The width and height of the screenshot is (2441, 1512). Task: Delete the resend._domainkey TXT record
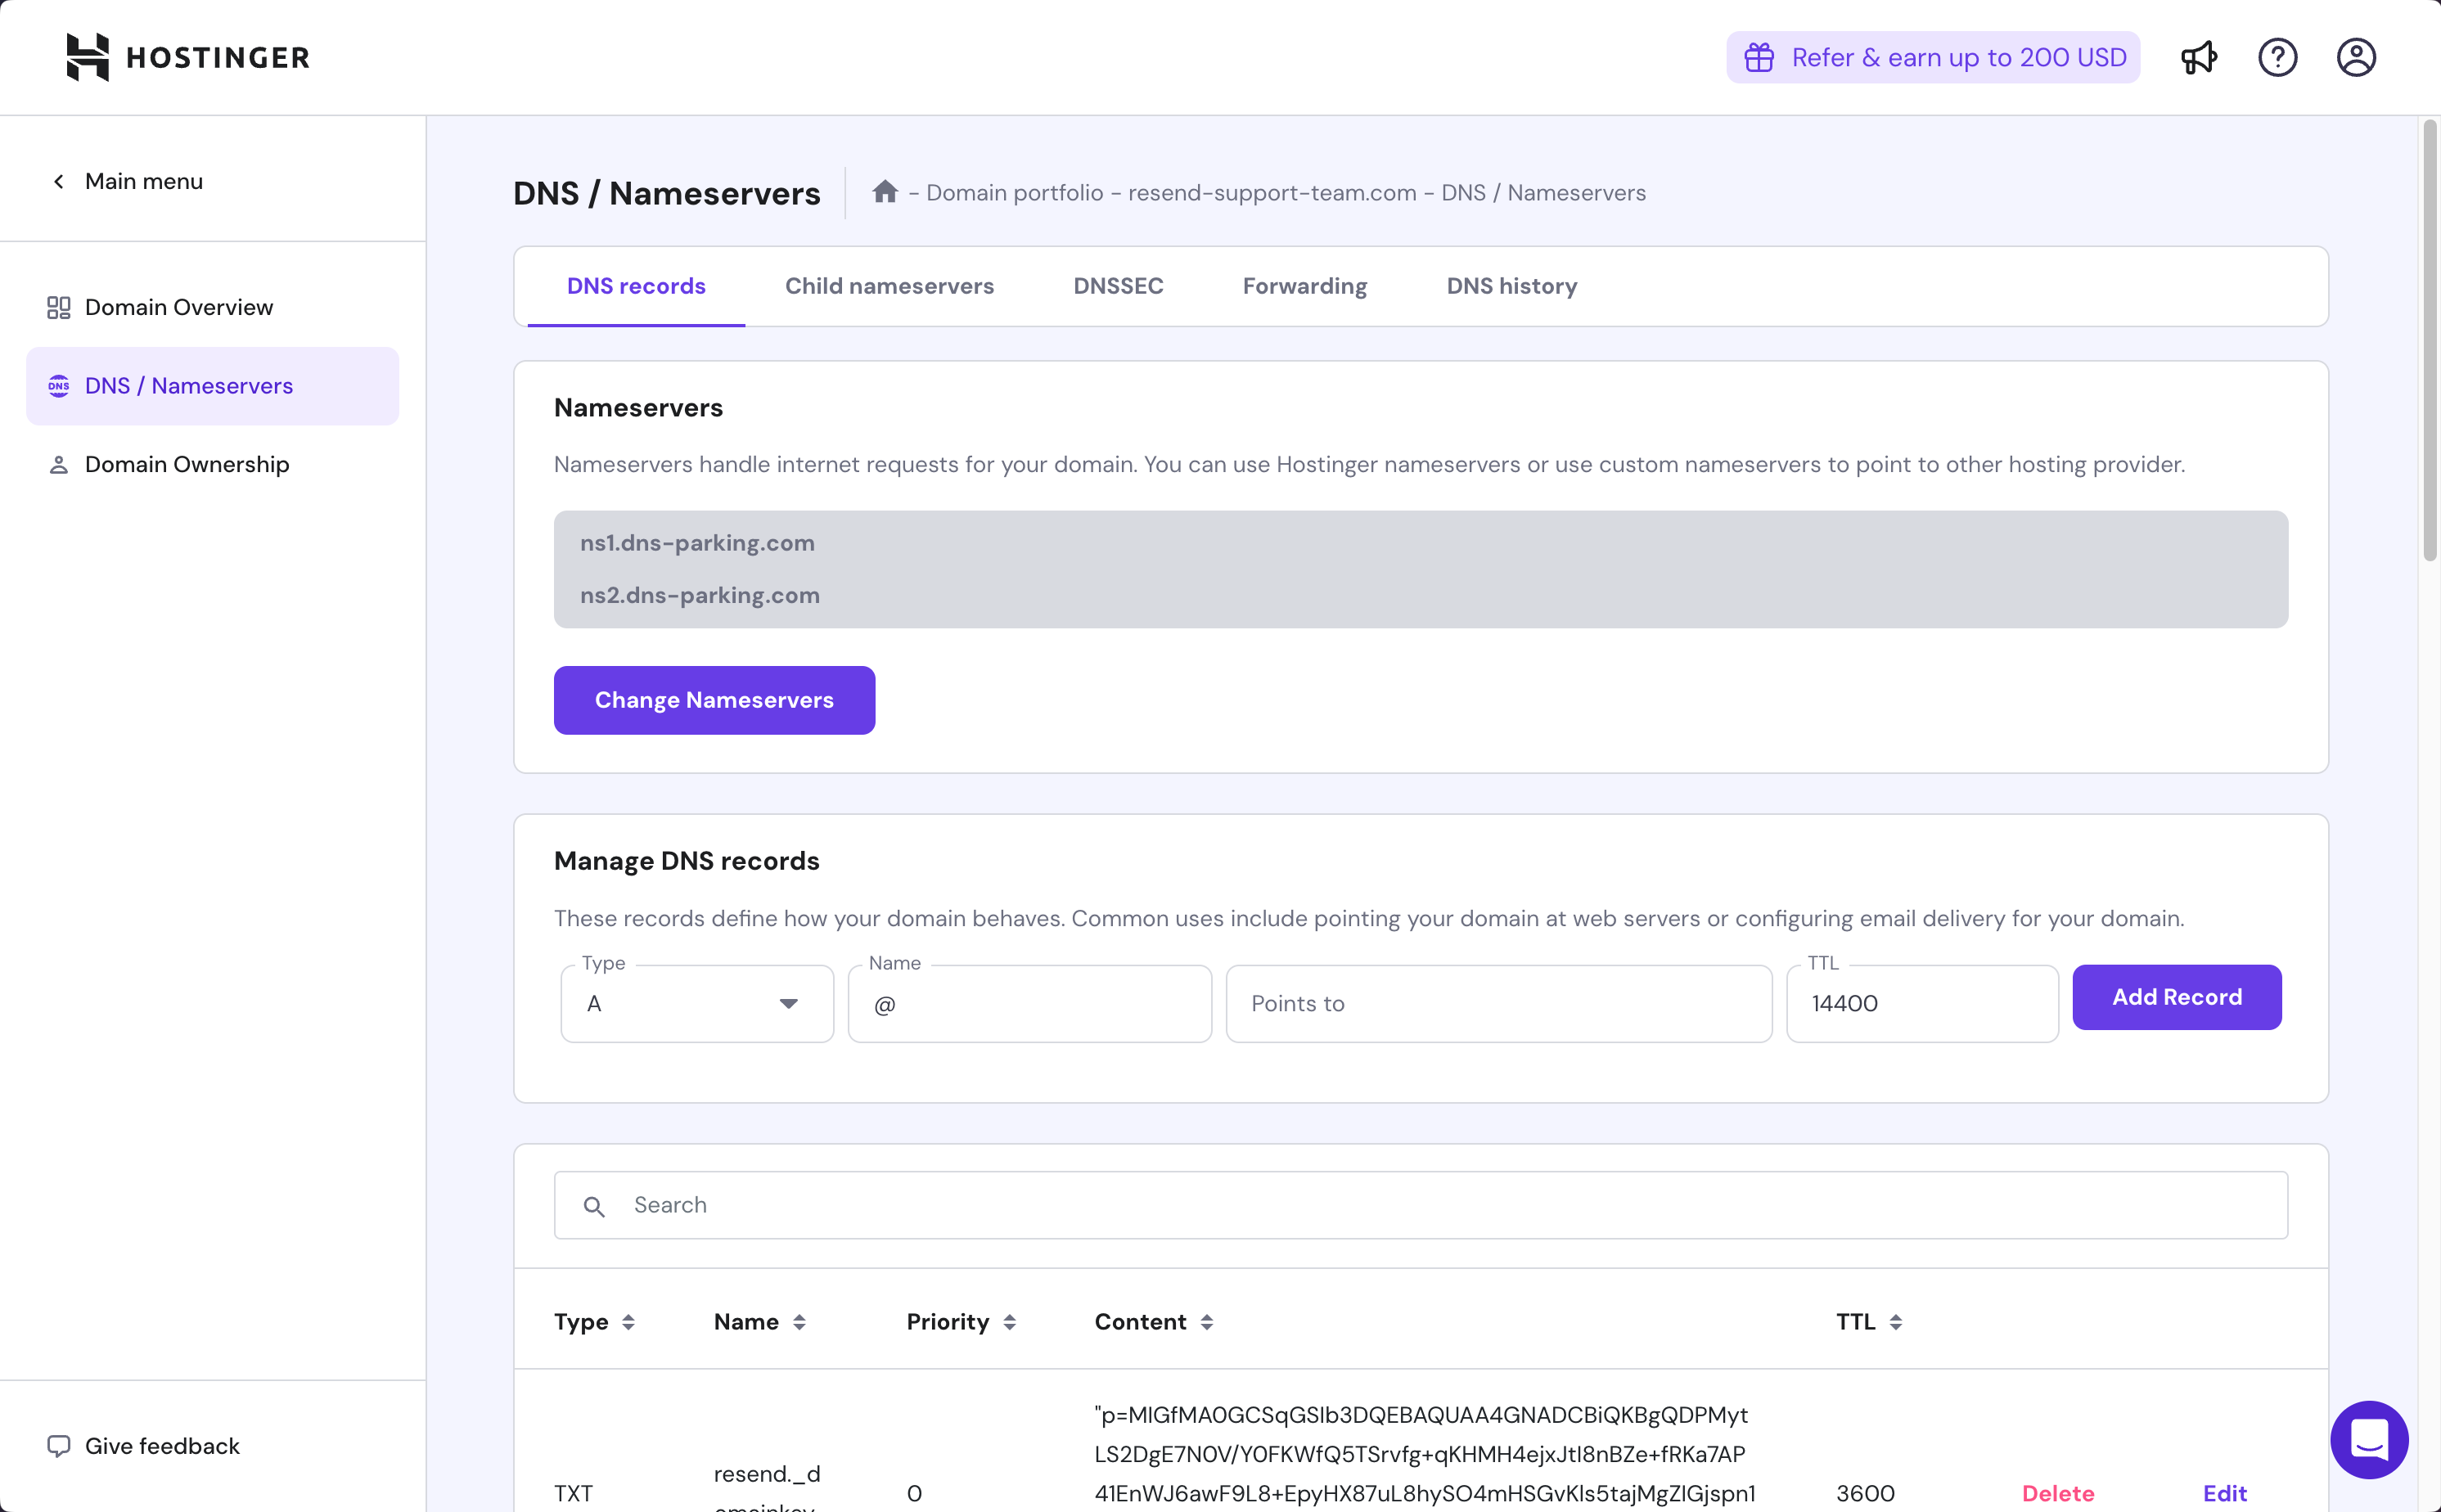coord(2057,1493)
